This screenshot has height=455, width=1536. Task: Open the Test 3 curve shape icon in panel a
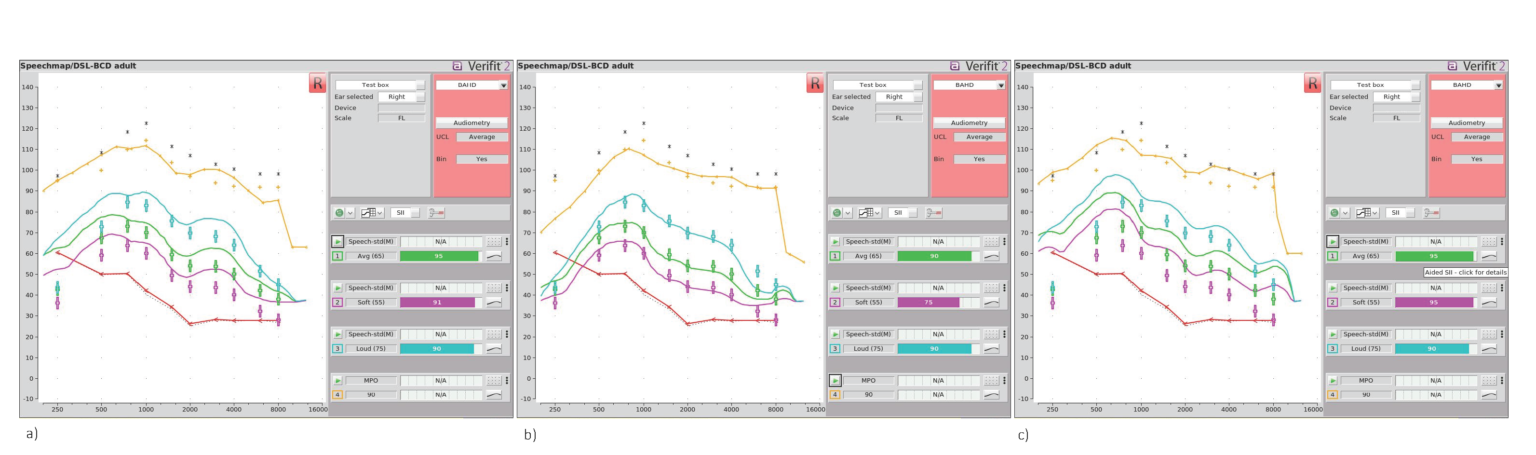coord(495,348)
